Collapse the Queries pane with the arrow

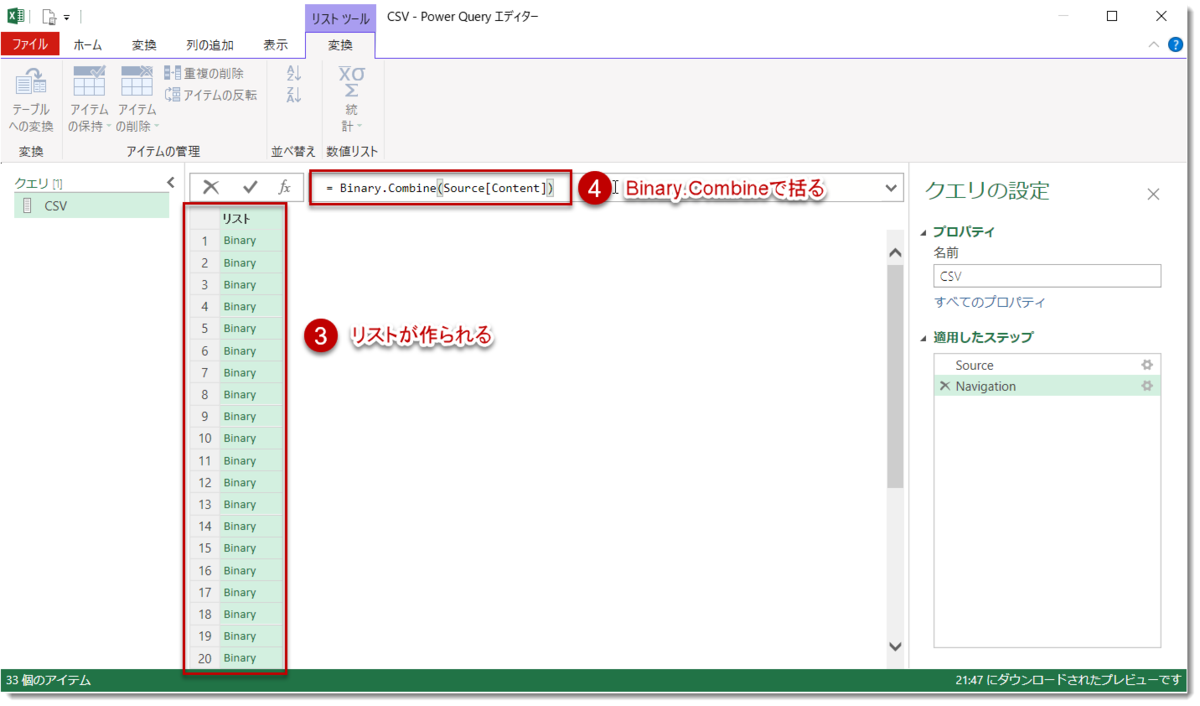click(171, 182)
